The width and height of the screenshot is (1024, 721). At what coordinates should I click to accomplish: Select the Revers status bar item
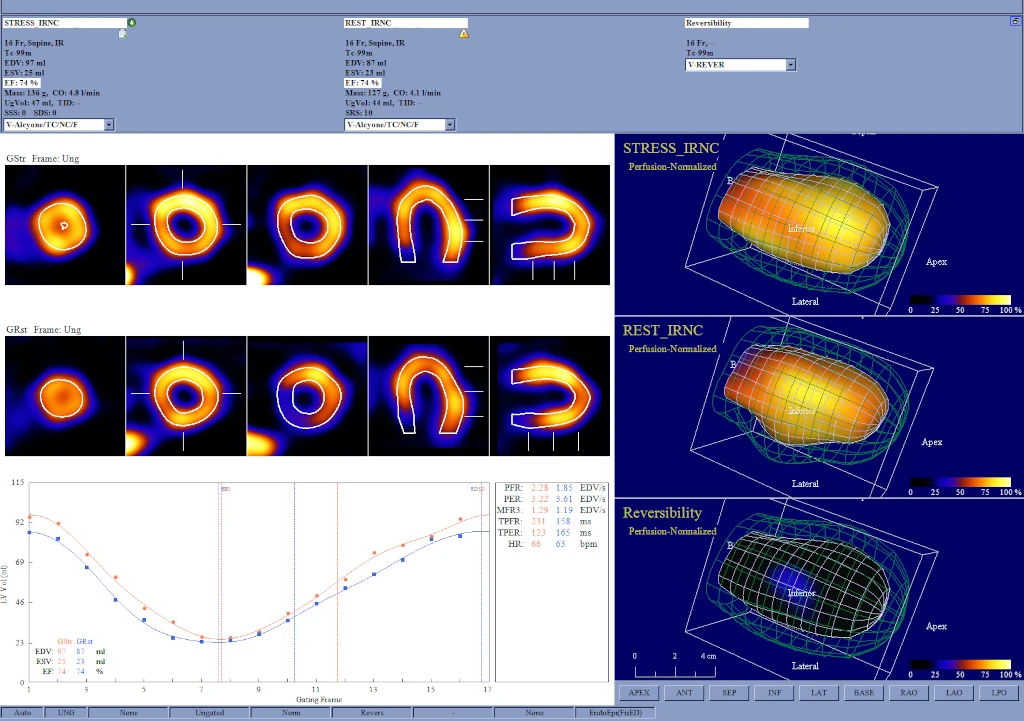pyautogui.click(x=371, y=713)
